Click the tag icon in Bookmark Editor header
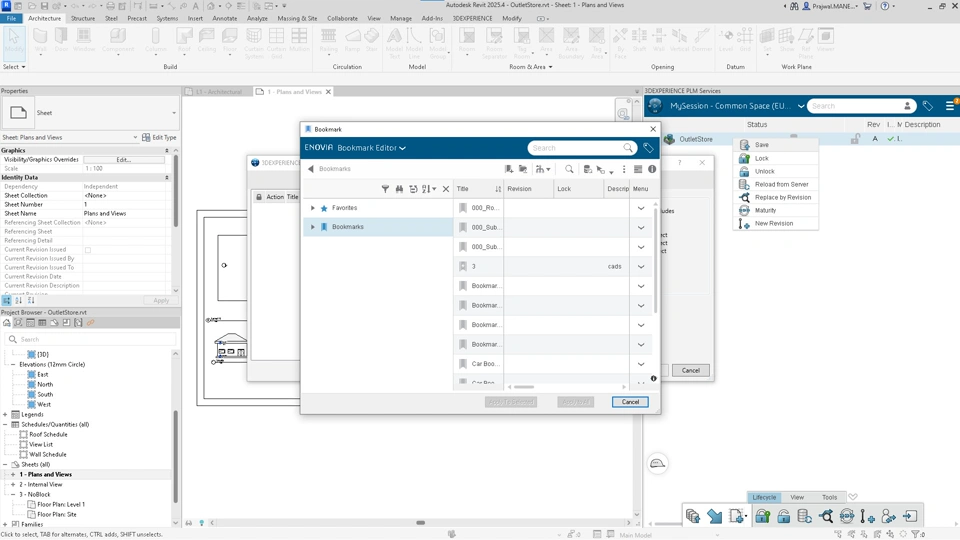Screen dimensions: 960x540 (x=648, y=148)
